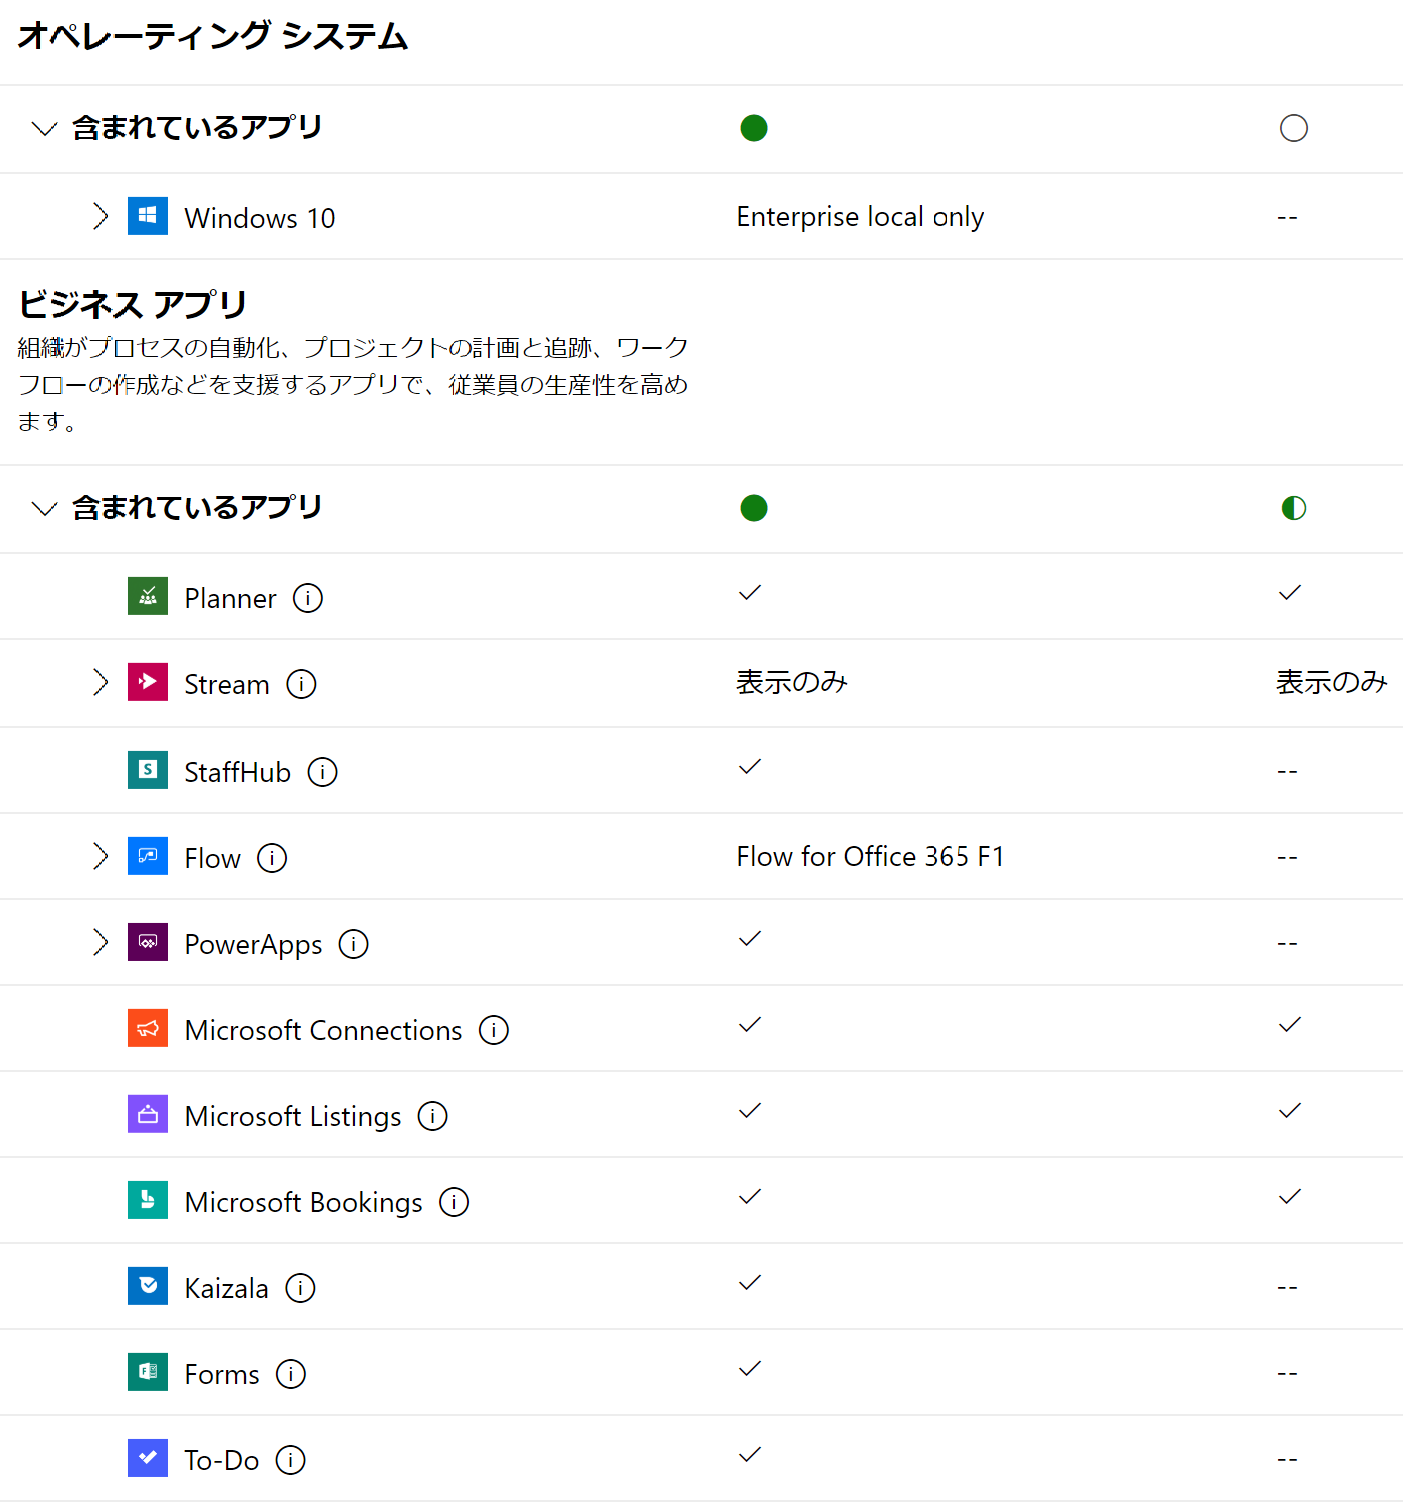The width and height of the screenshot is (1403, 1508).
Task: Open the info icon next to Stream
Action: pos(301,684)
